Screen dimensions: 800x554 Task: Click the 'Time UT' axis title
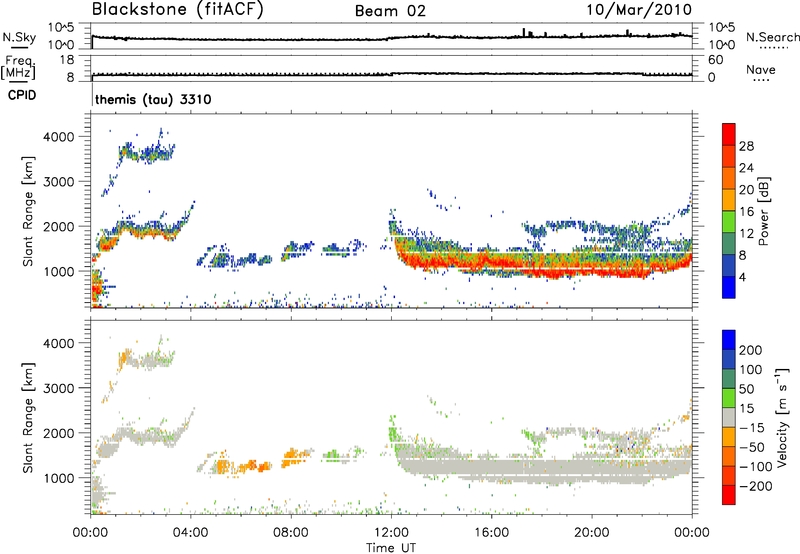(x=391, y=547)
